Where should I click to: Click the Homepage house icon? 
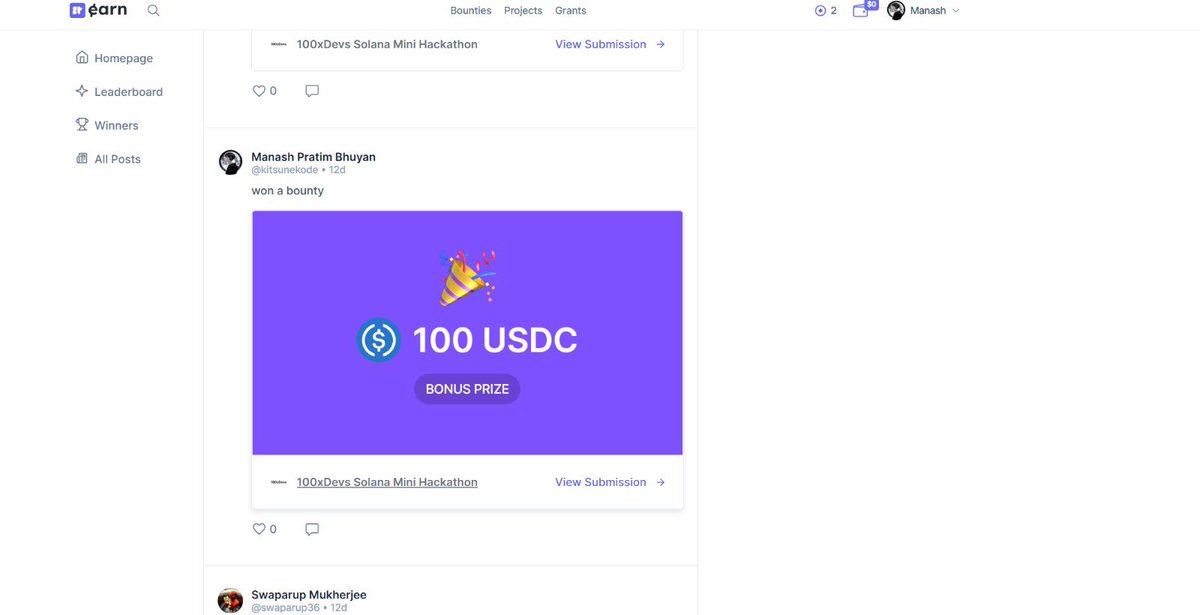(82, 58)
